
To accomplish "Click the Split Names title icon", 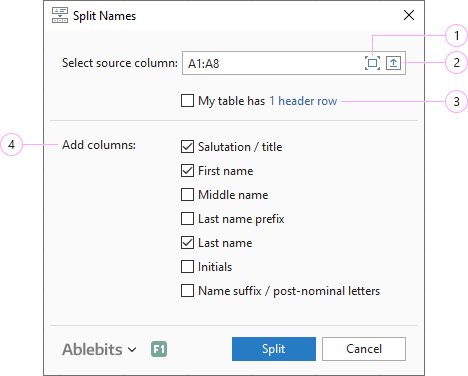I will pos(60,15).
